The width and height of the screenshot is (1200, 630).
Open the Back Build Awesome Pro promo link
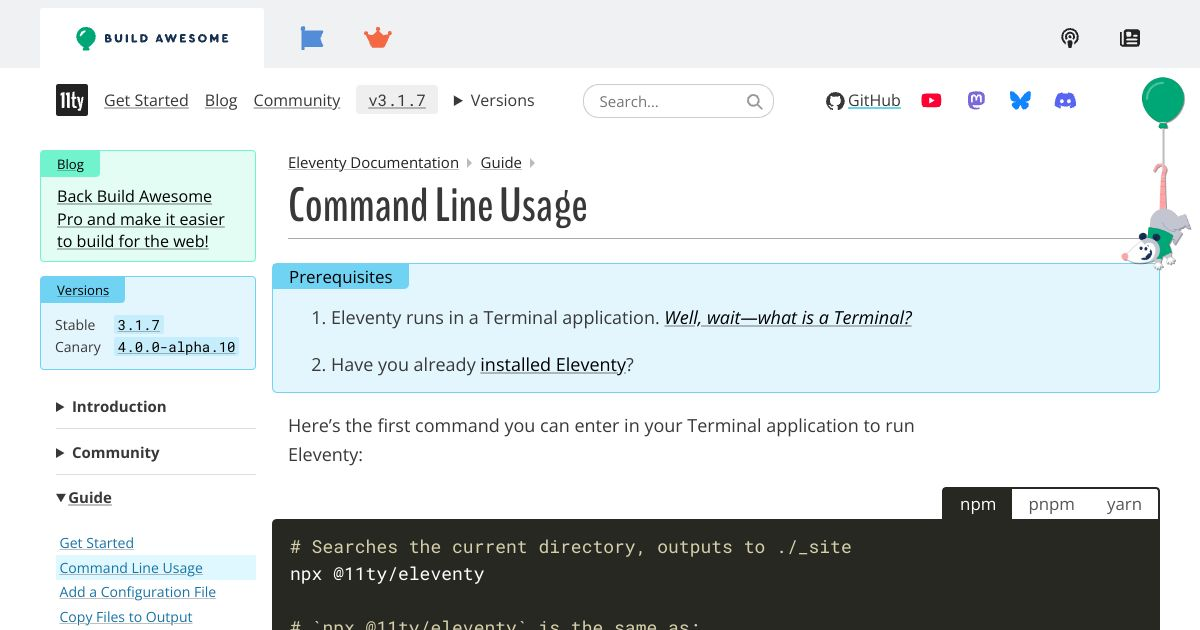coord(141,219)
